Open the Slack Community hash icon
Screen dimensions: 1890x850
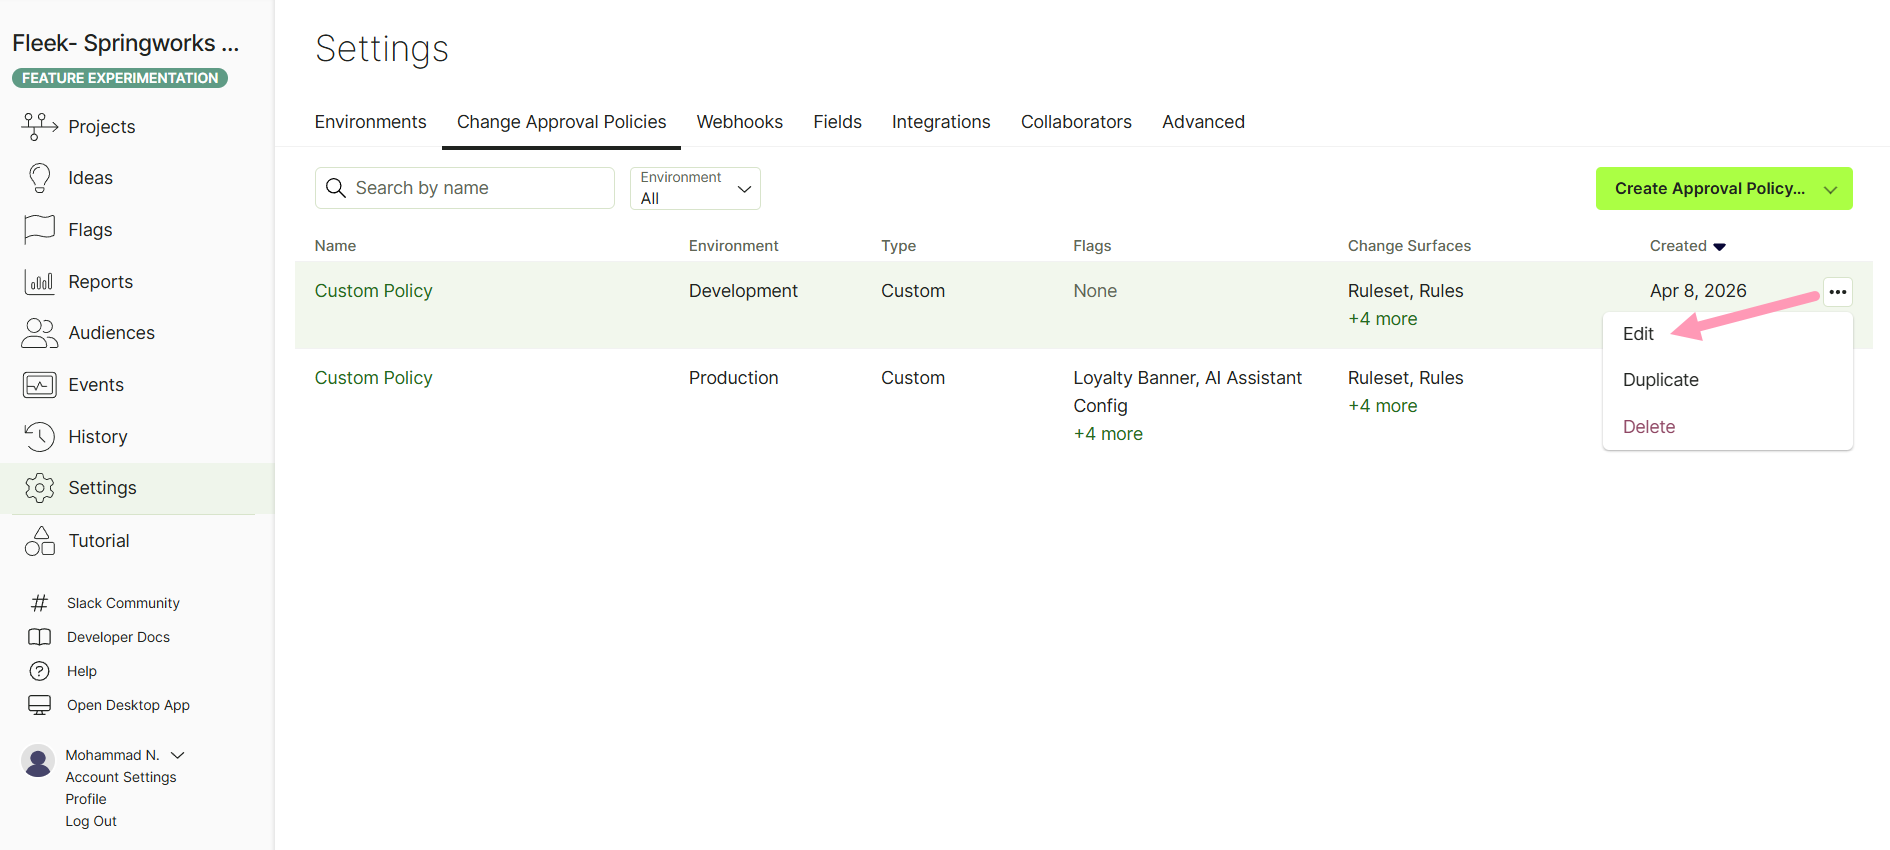39,603
